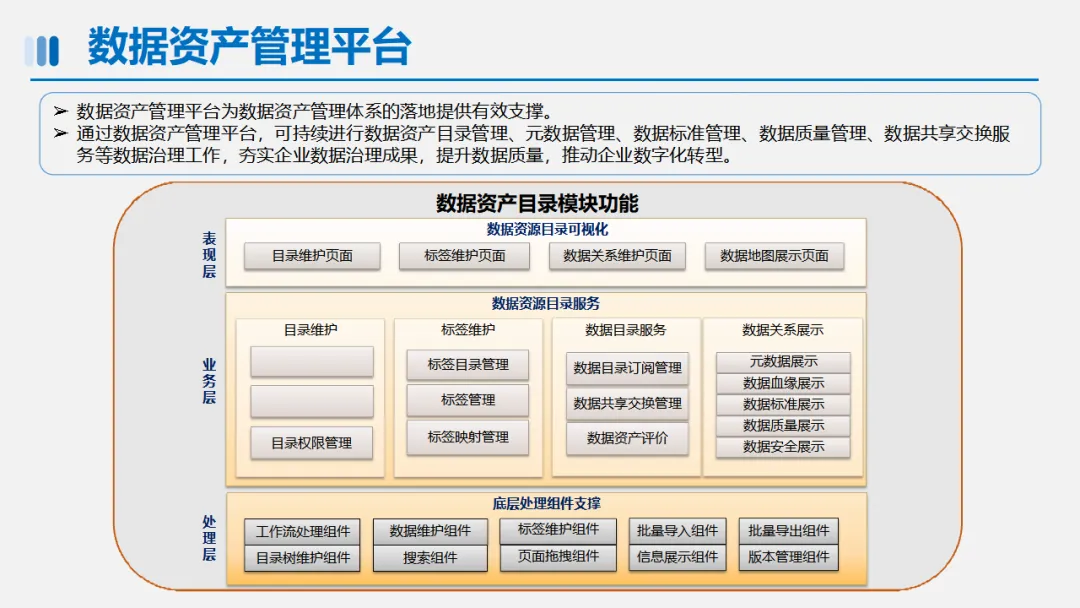The width and height of the screenshot is (1080, 608).
Task: Click the 工作流处理组件 box
Action: click(x=302, y=532)
